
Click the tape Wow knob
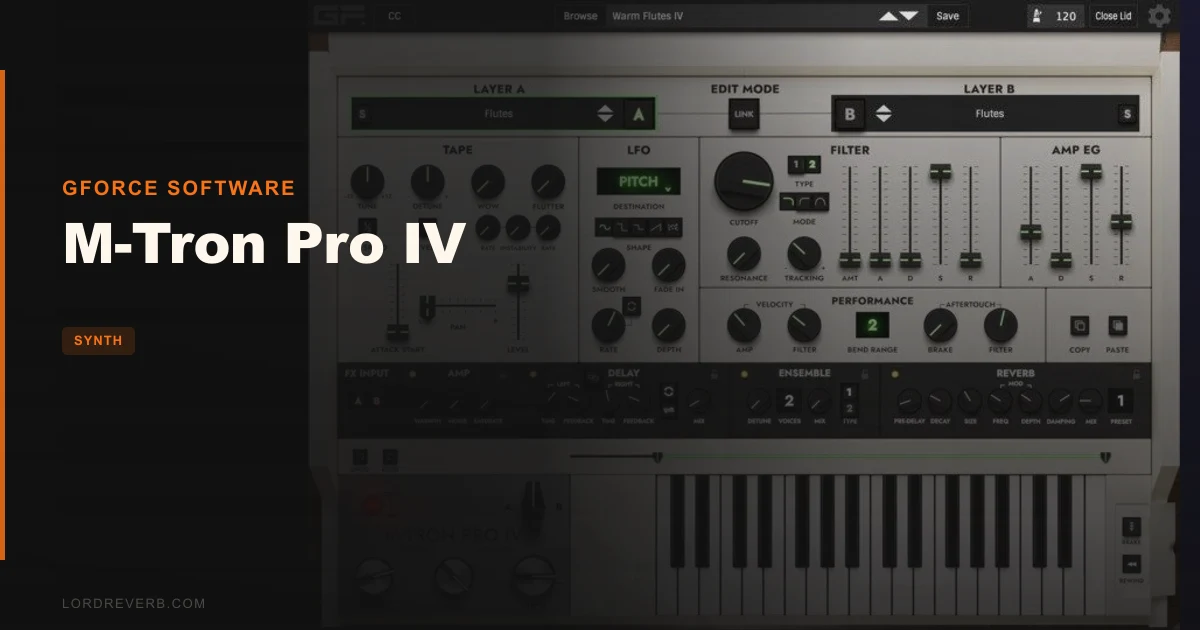[x=487, y=182]
